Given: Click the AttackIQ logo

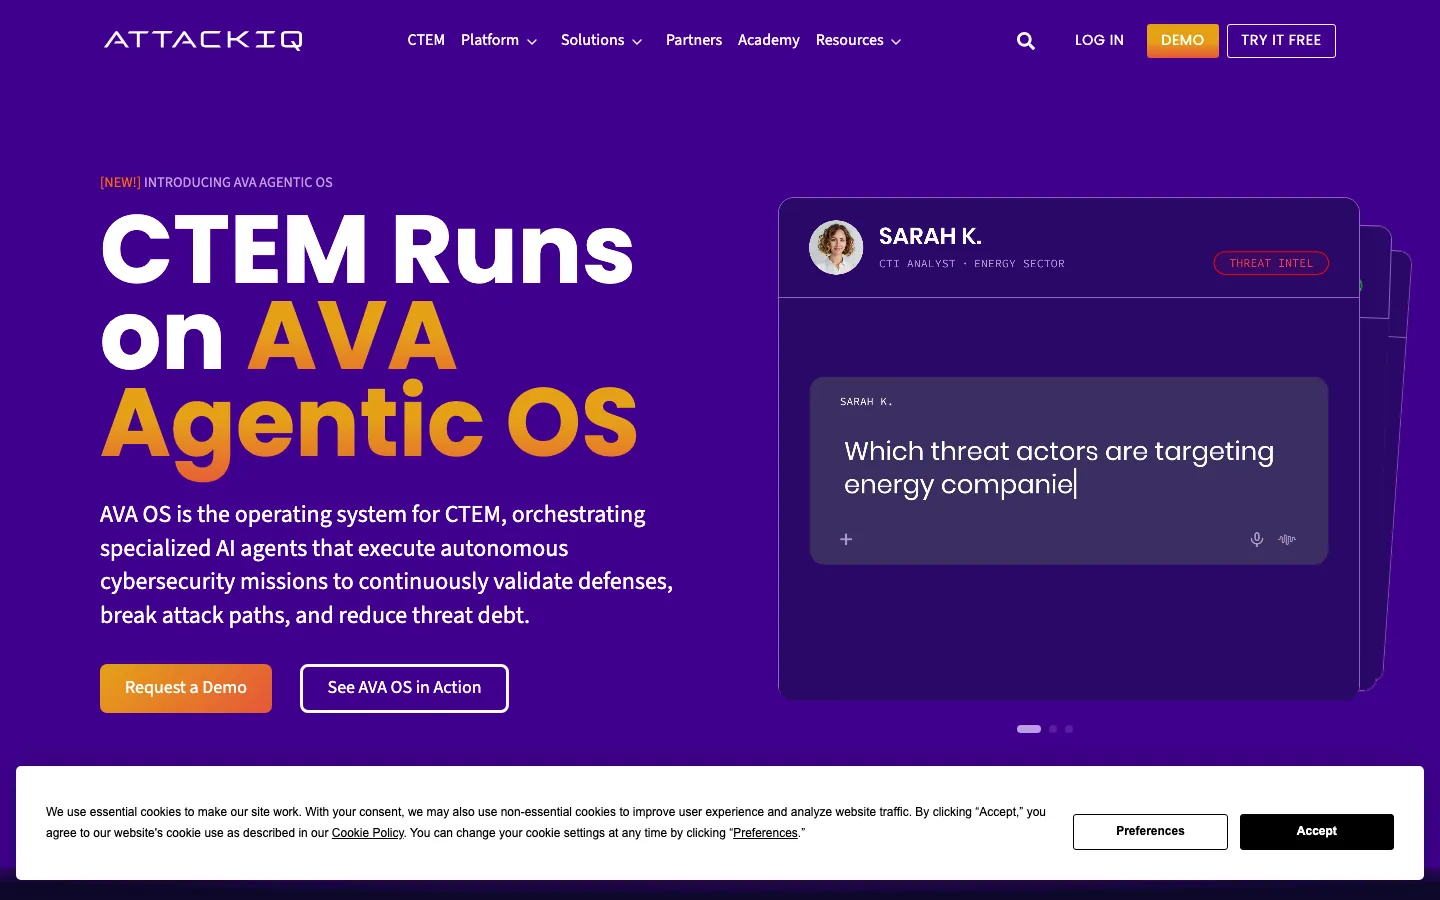Looking at the screenshot, I should point(203,40).
